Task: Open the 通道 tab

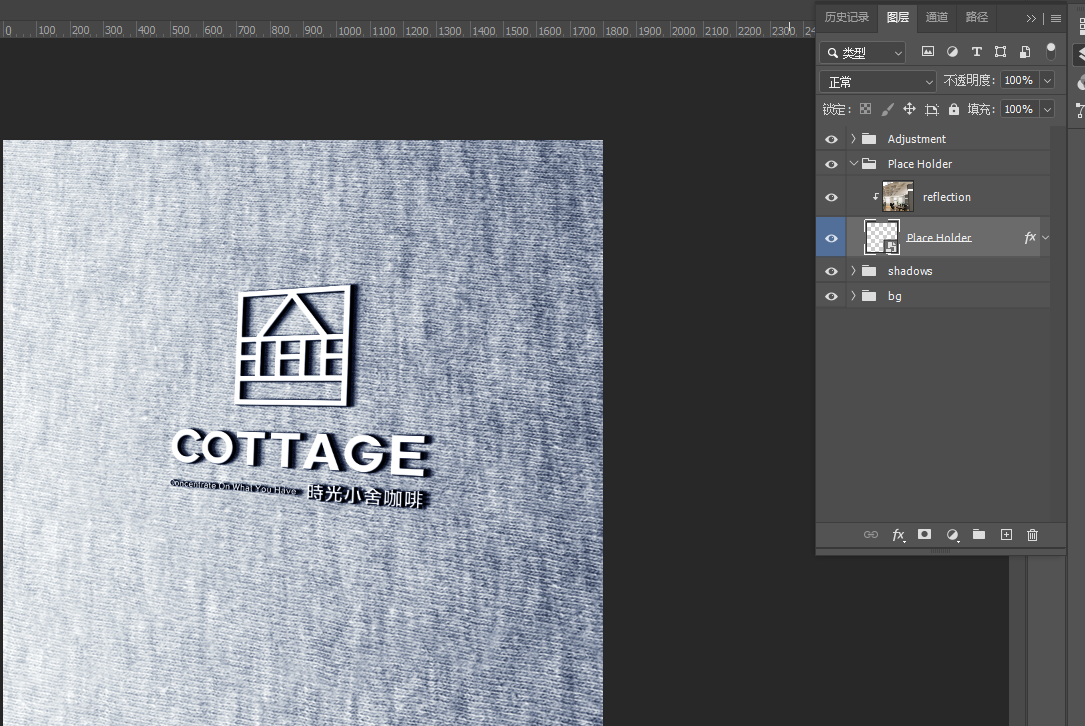Action: (937, 17)
